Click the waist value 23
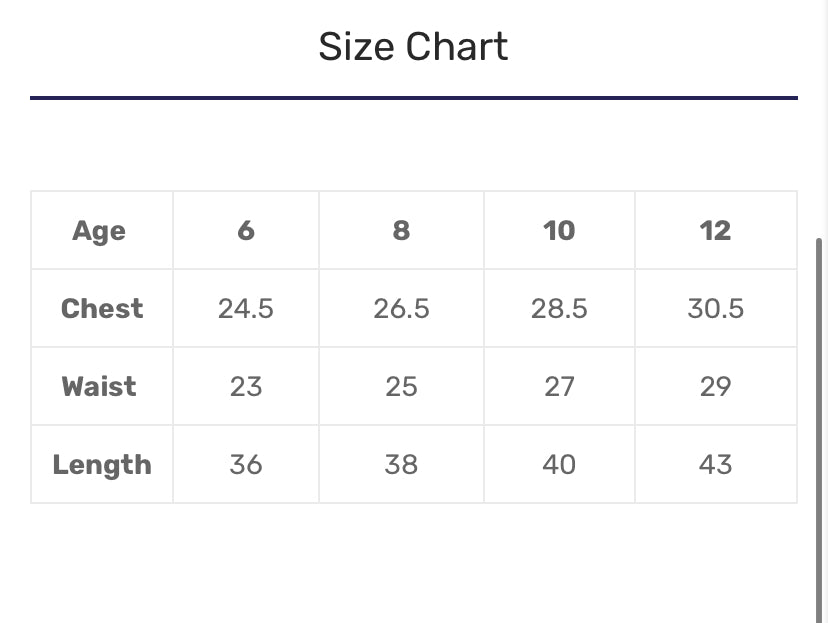The width and height of the screenshot is (828, 623). click(246, 387)
